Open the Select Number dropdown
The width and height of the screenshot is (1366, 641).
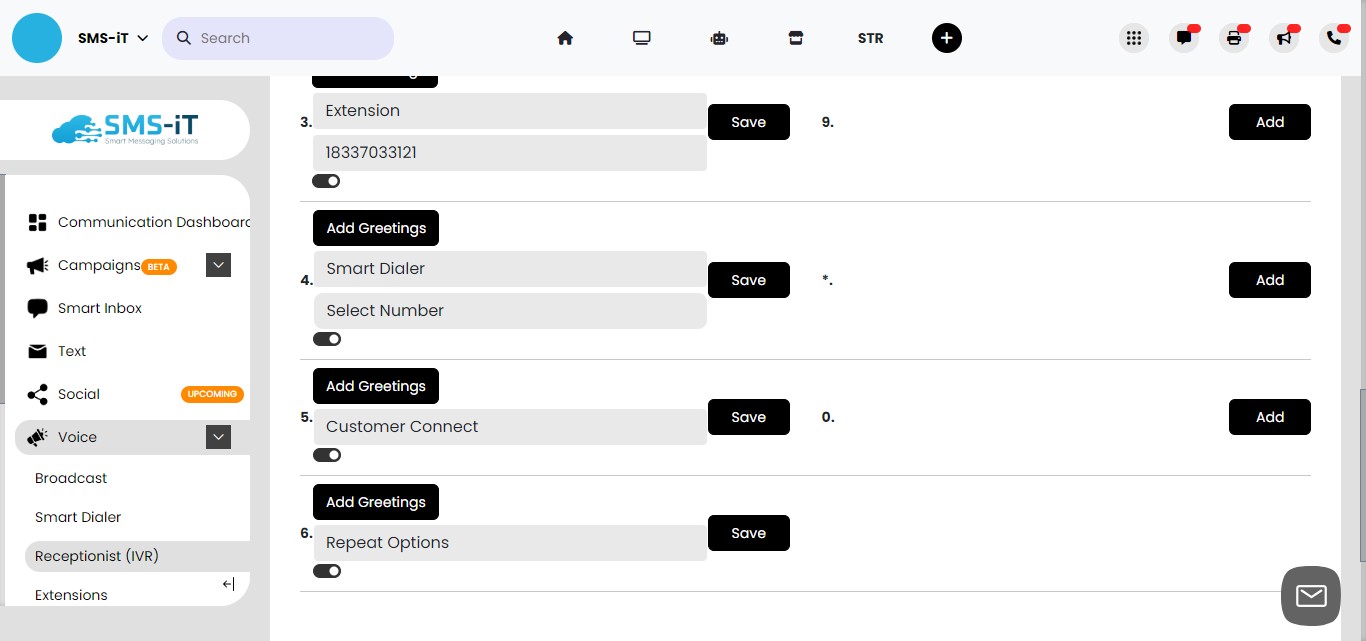coord(510,311)
